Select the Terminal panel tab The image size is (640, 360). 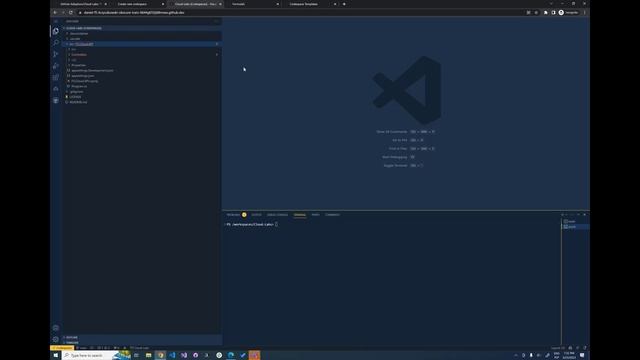(300, 215)
